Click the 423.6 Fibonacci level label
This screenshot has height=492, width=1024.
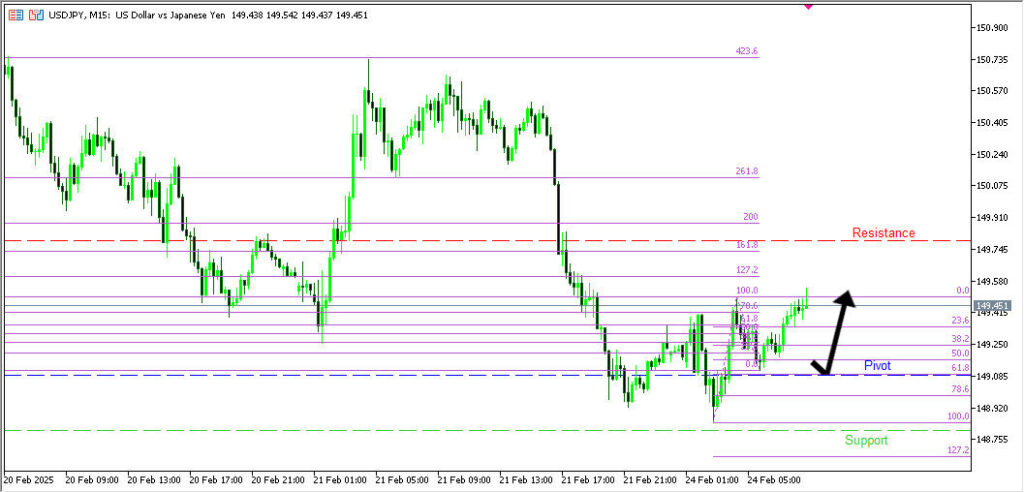(747, 51)
